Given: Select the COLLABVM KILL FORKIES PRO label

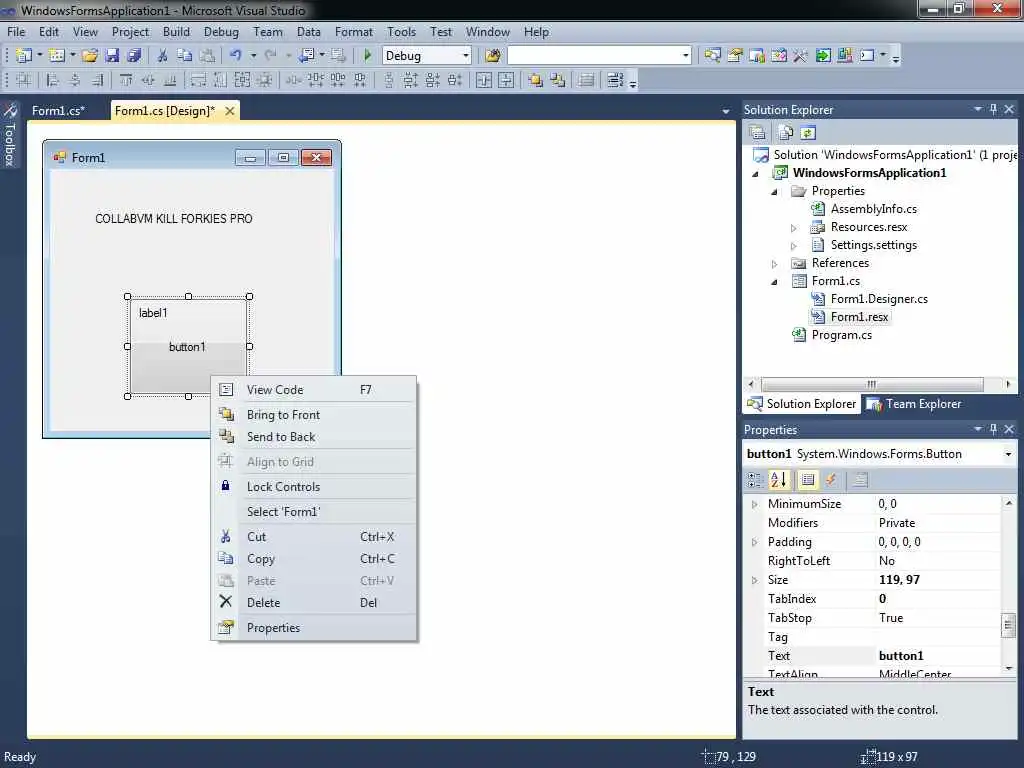Looking at the screenshot, I should (x=174, y=219).
